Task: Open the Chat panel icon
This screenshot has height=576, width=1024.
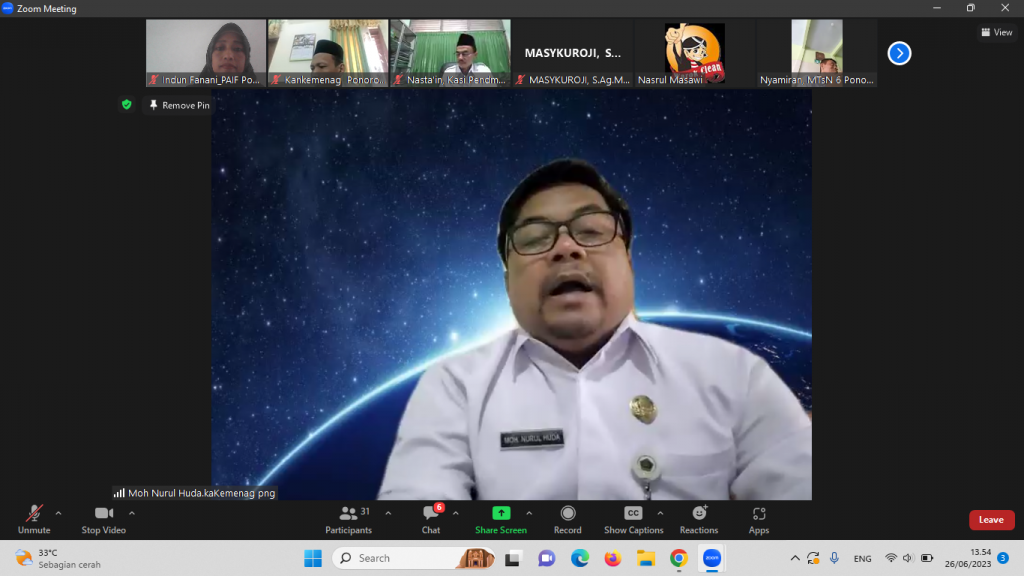Action: pos(430,514)
